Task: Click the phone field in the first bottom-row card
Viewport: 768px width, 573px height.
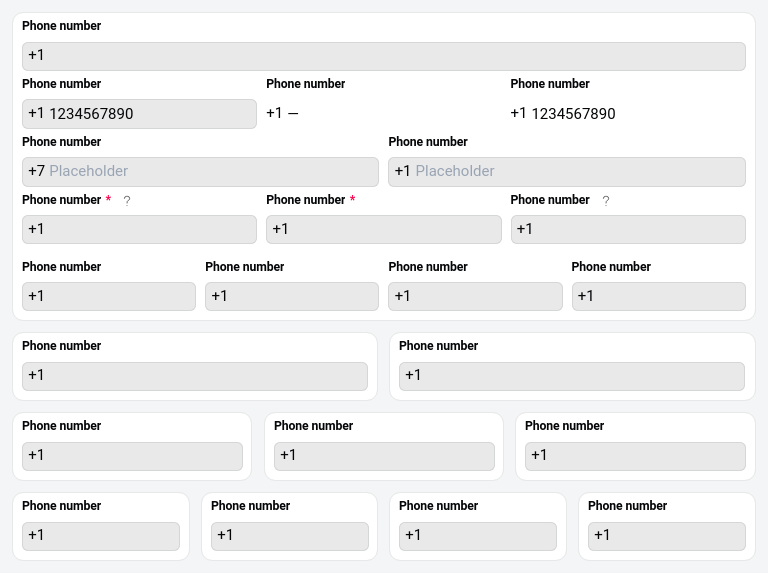Action: (x=100, y=536)
